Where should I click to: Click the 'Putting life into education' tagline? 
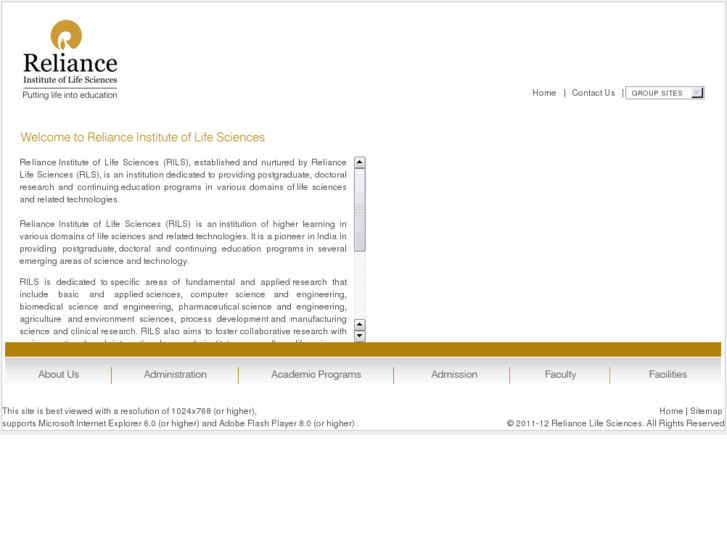[x=70, y=95]
